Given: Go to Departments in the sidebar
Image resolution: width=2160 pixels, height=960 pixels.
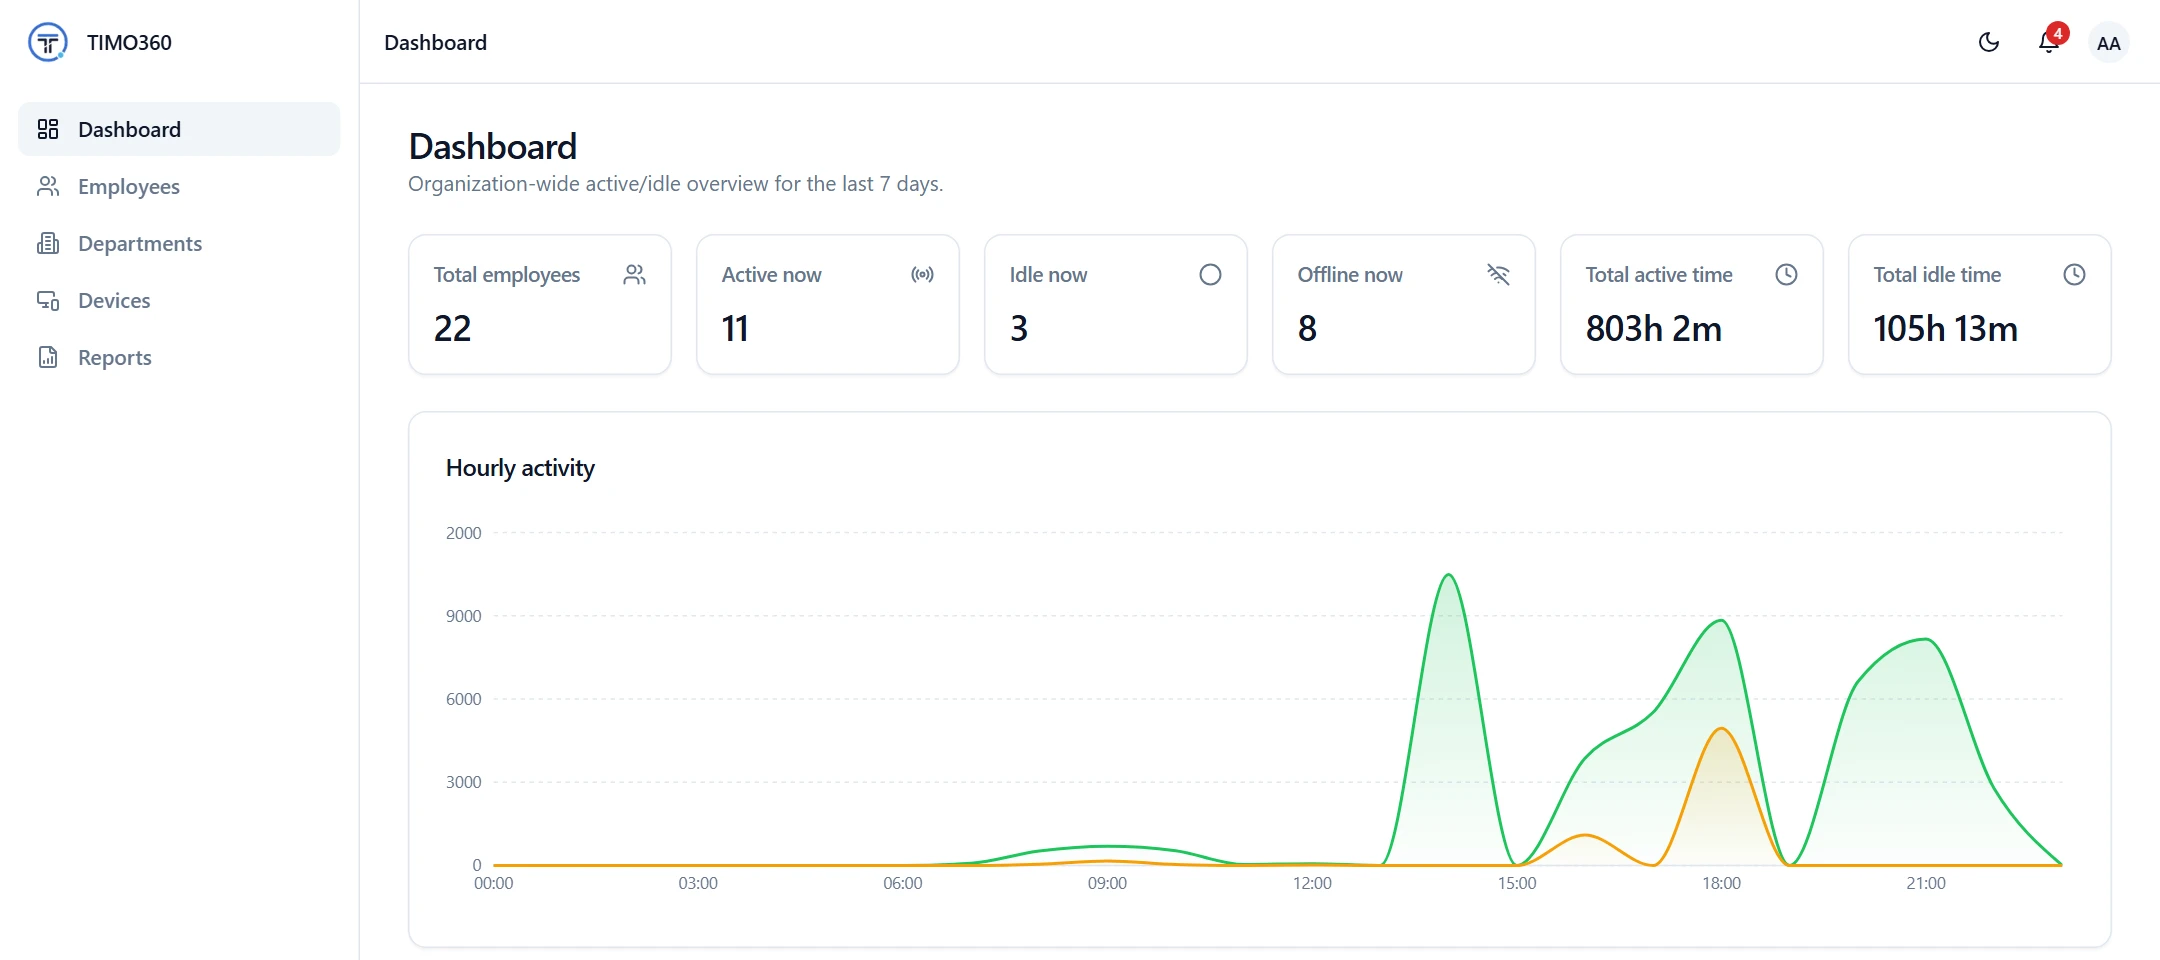Looking at the screenshot, I should click(179, 243).
